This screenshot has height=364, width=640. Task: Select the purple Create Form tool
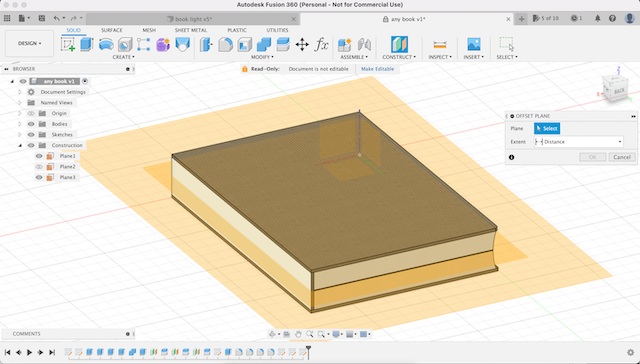(x=163, y=44)
